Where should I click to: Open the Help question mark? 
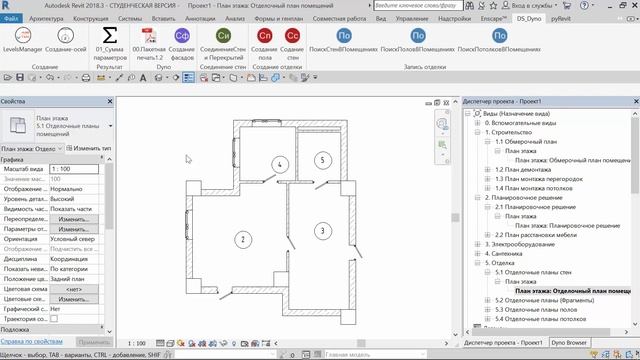point(584,6)
